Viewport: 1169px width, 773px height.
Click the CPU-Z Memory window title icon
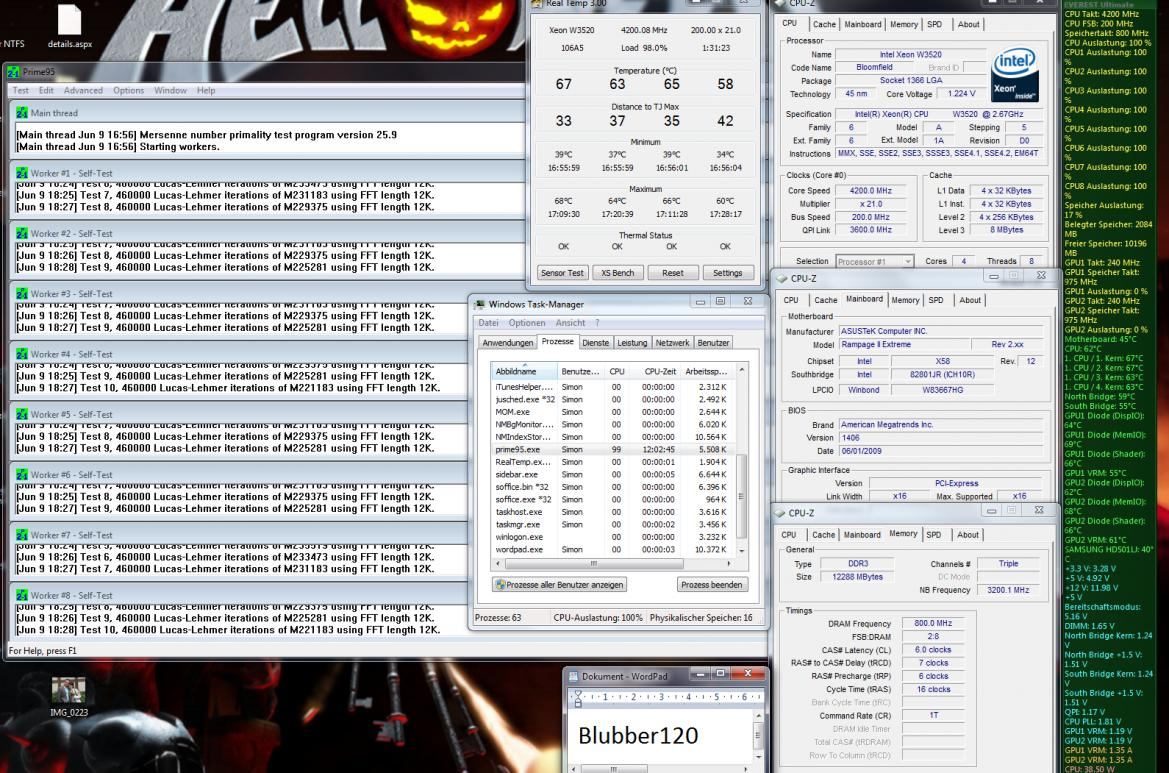click(781, 513)
